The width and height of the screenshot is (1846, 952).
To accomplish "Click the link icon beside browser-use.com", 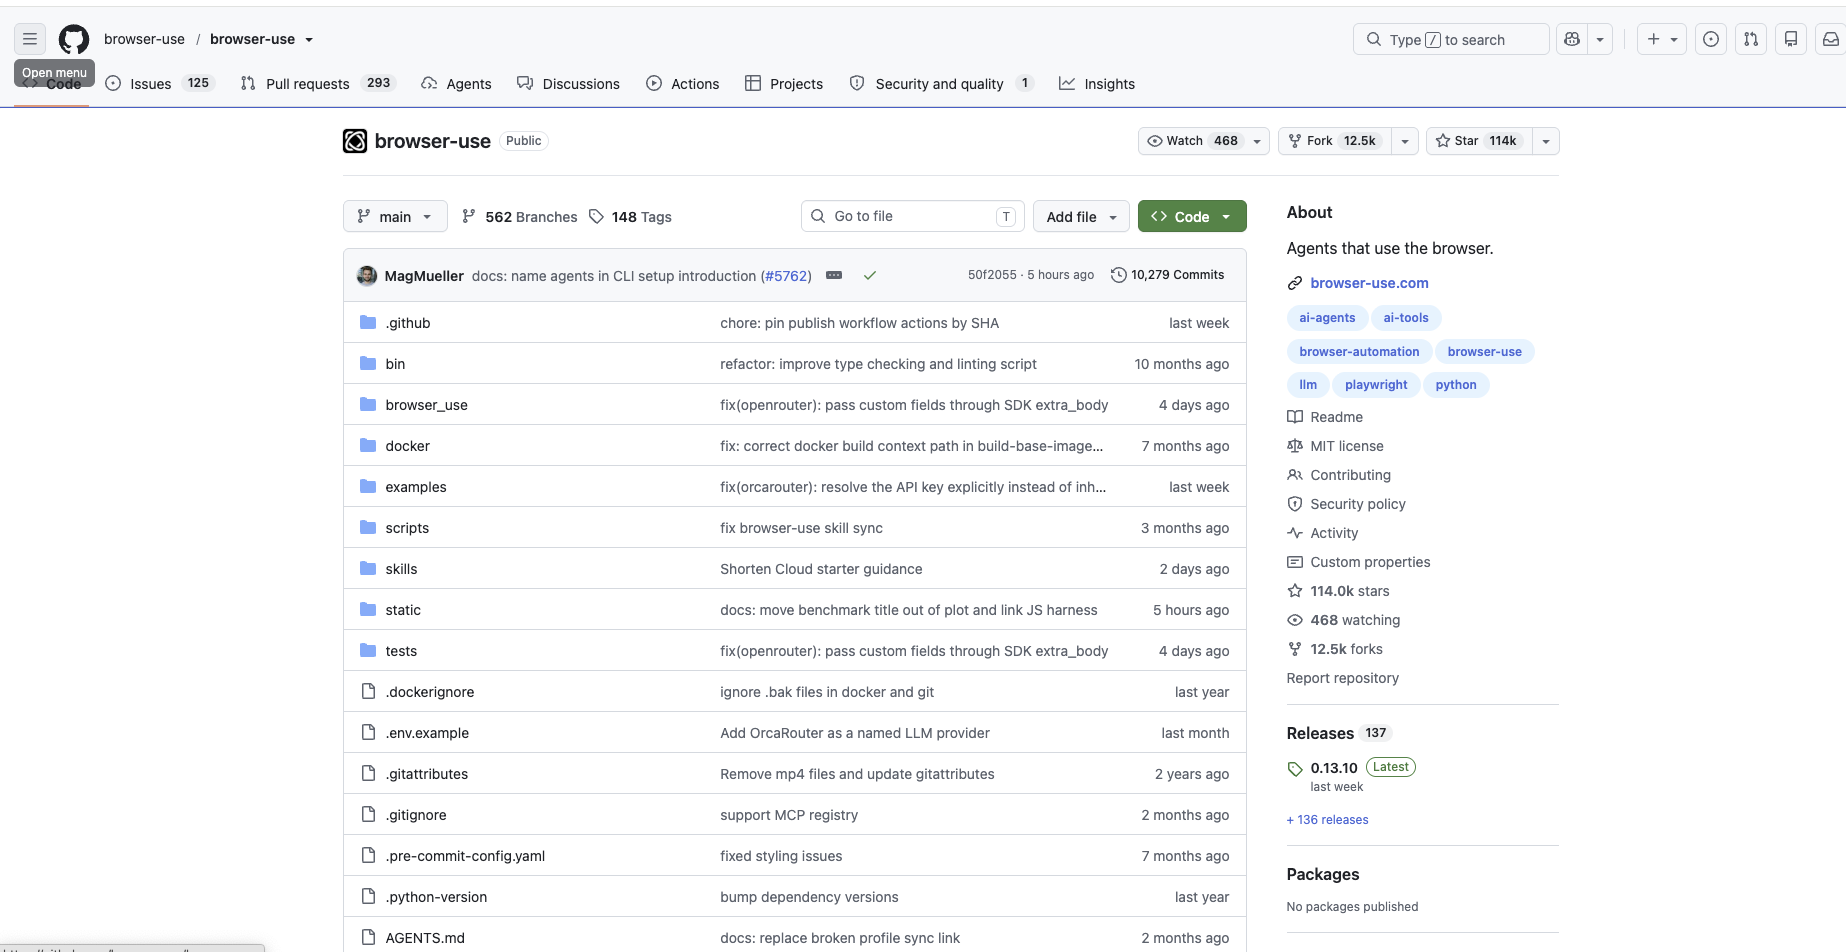I will (x=1295, y=283).
